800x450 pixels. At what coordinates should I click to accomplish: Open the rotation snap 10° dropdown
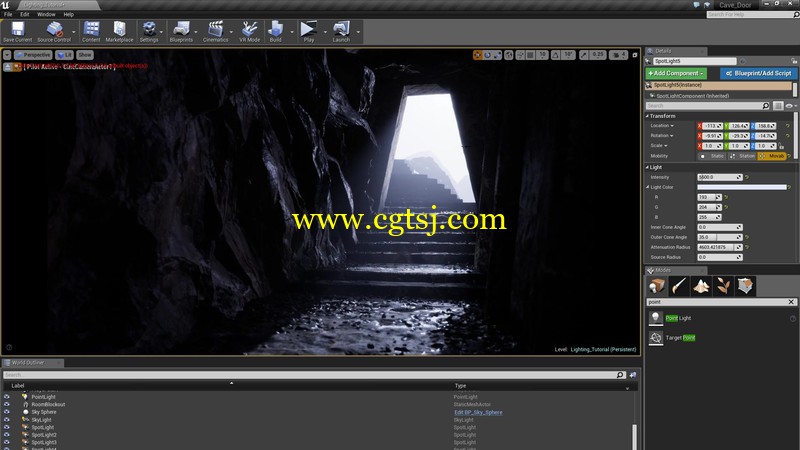568,55
